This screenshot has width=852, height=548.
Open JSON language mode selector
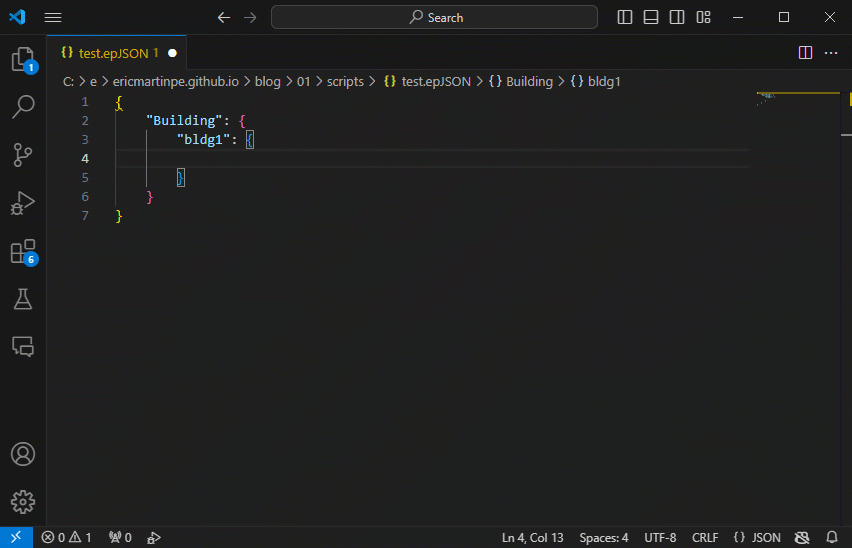(x=757, y=538)
